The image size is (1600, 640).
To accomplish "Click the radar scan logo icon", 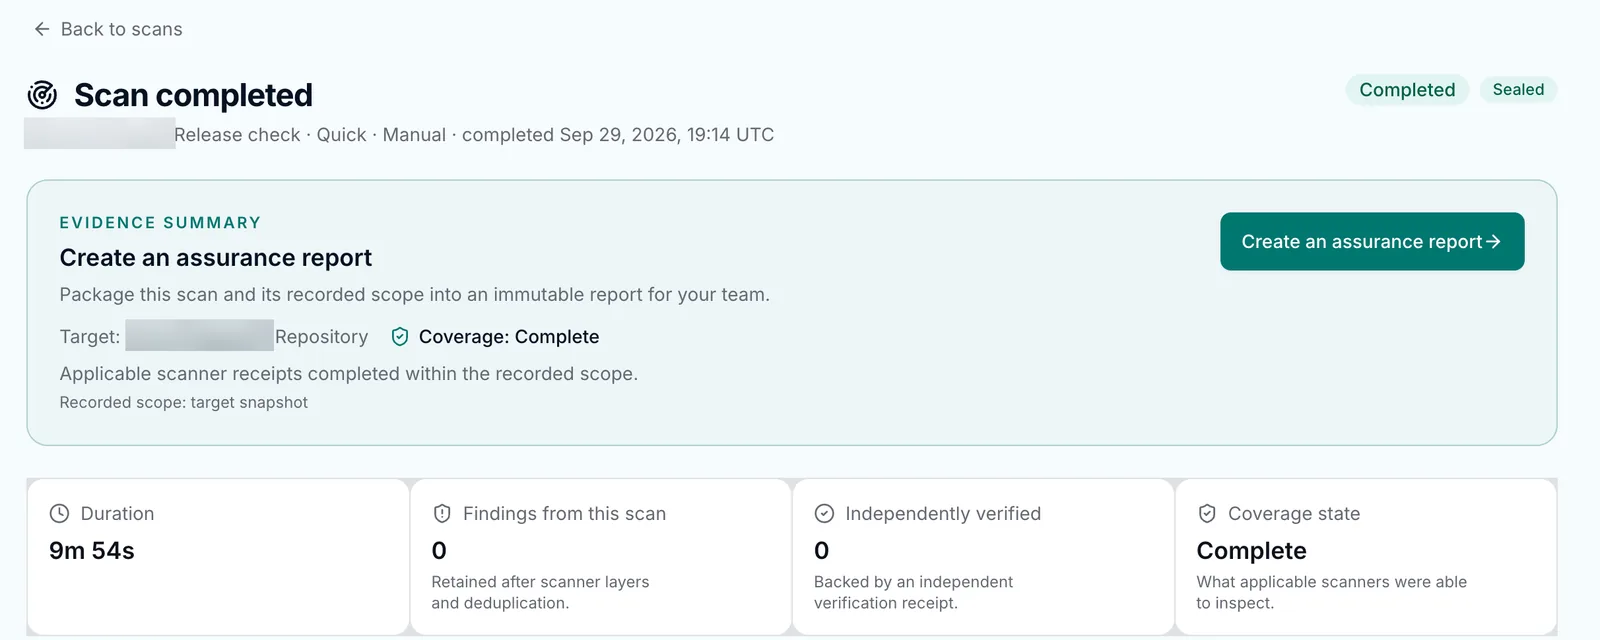I will pos(42,95).
